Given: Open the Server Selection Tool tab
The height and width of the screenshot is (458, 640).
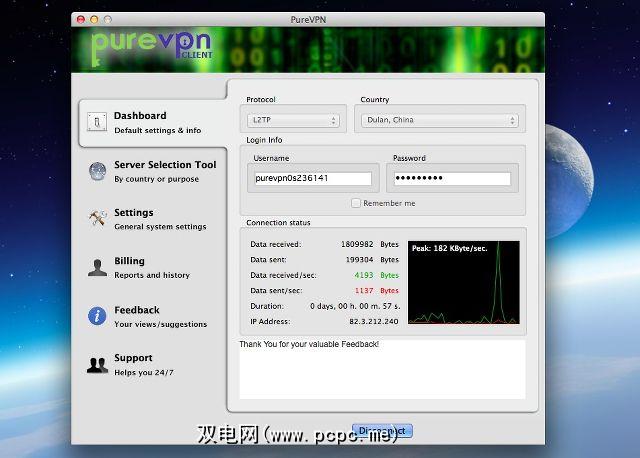Looking at the screenshot, I should click(152, 171).
